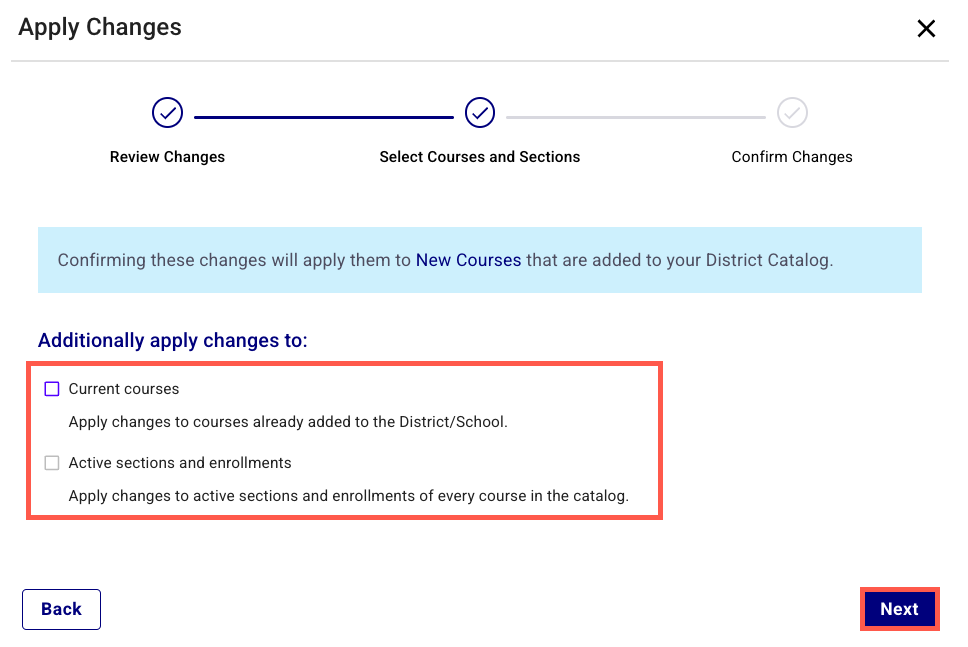Screen dimensions: 968x647
Task: Select the Select Courses and Sections label
Action: (480, 157)
